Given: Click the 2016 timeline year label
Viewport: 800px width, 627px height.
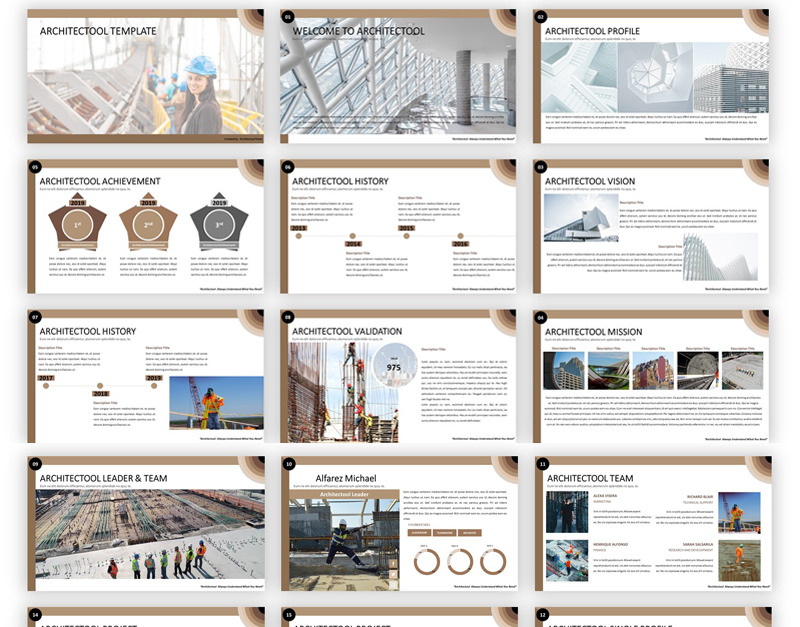Looking at the screenshot, I should click(460, 244).
